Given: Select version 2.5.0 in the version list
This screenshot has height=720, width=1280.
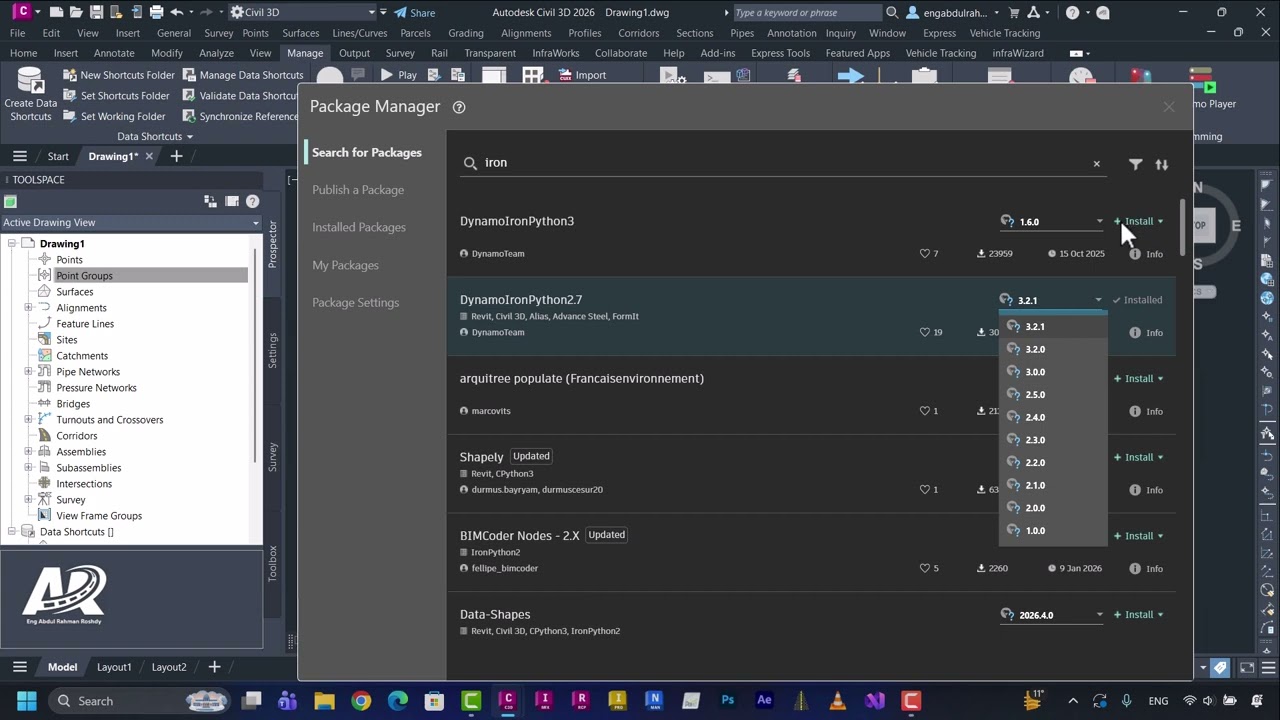Looking at the screenshot, I should coord(1053,394).
